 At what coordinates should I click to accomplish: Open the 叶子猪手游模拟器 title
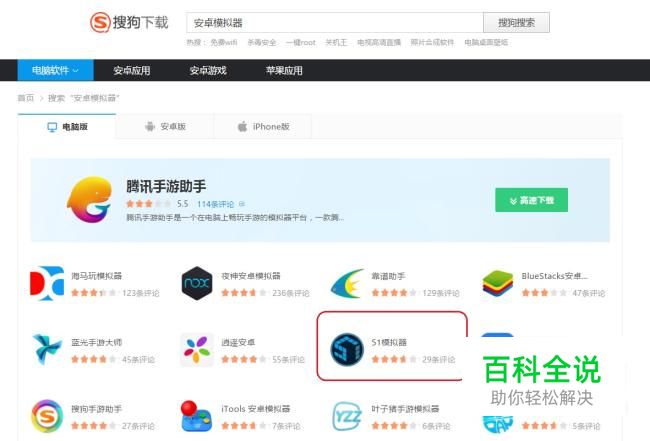(x=405, y=409)
